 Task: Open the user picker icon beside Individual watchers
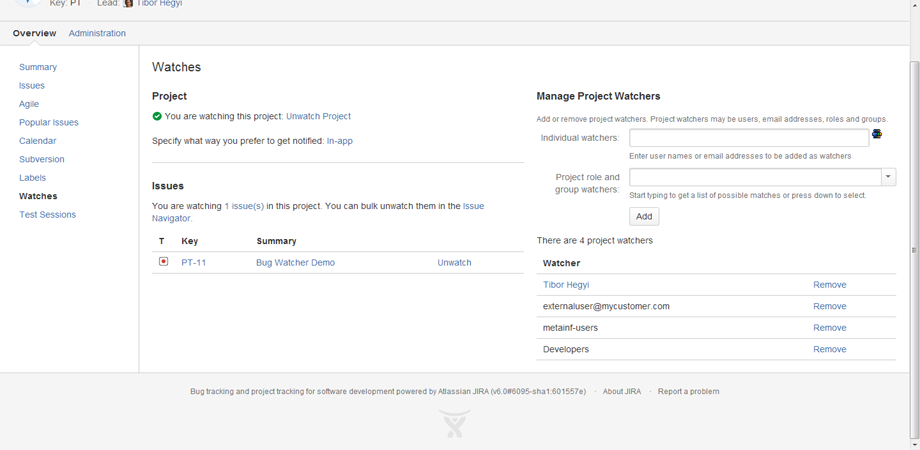877,134
